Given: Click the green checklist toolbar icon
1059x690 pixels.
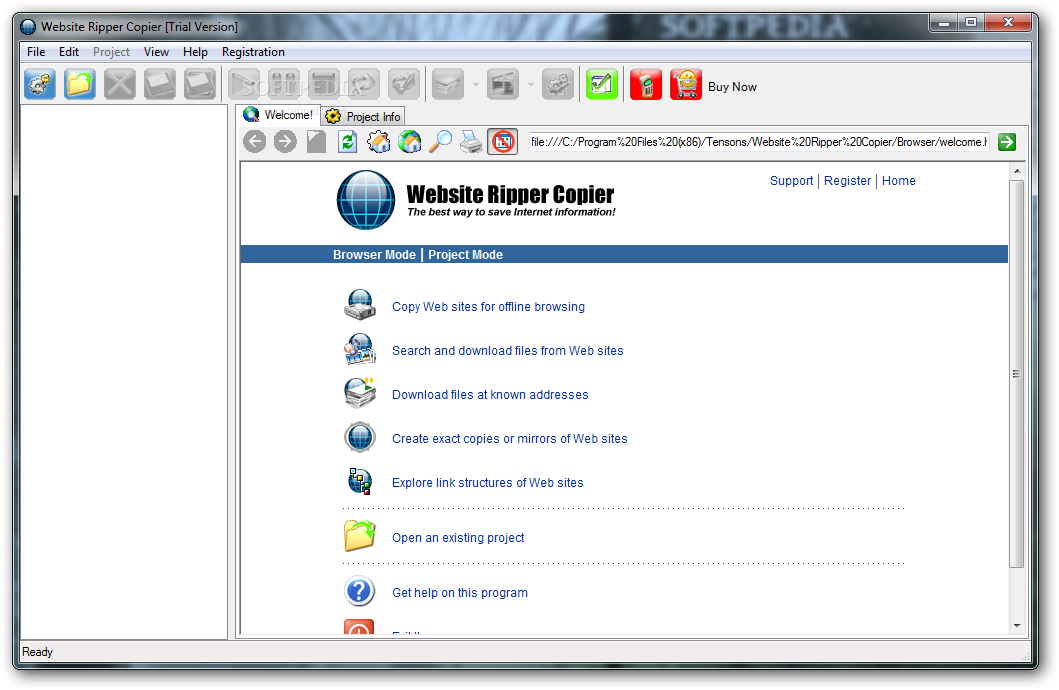Looking at the screenshot, I should (602, 85).
